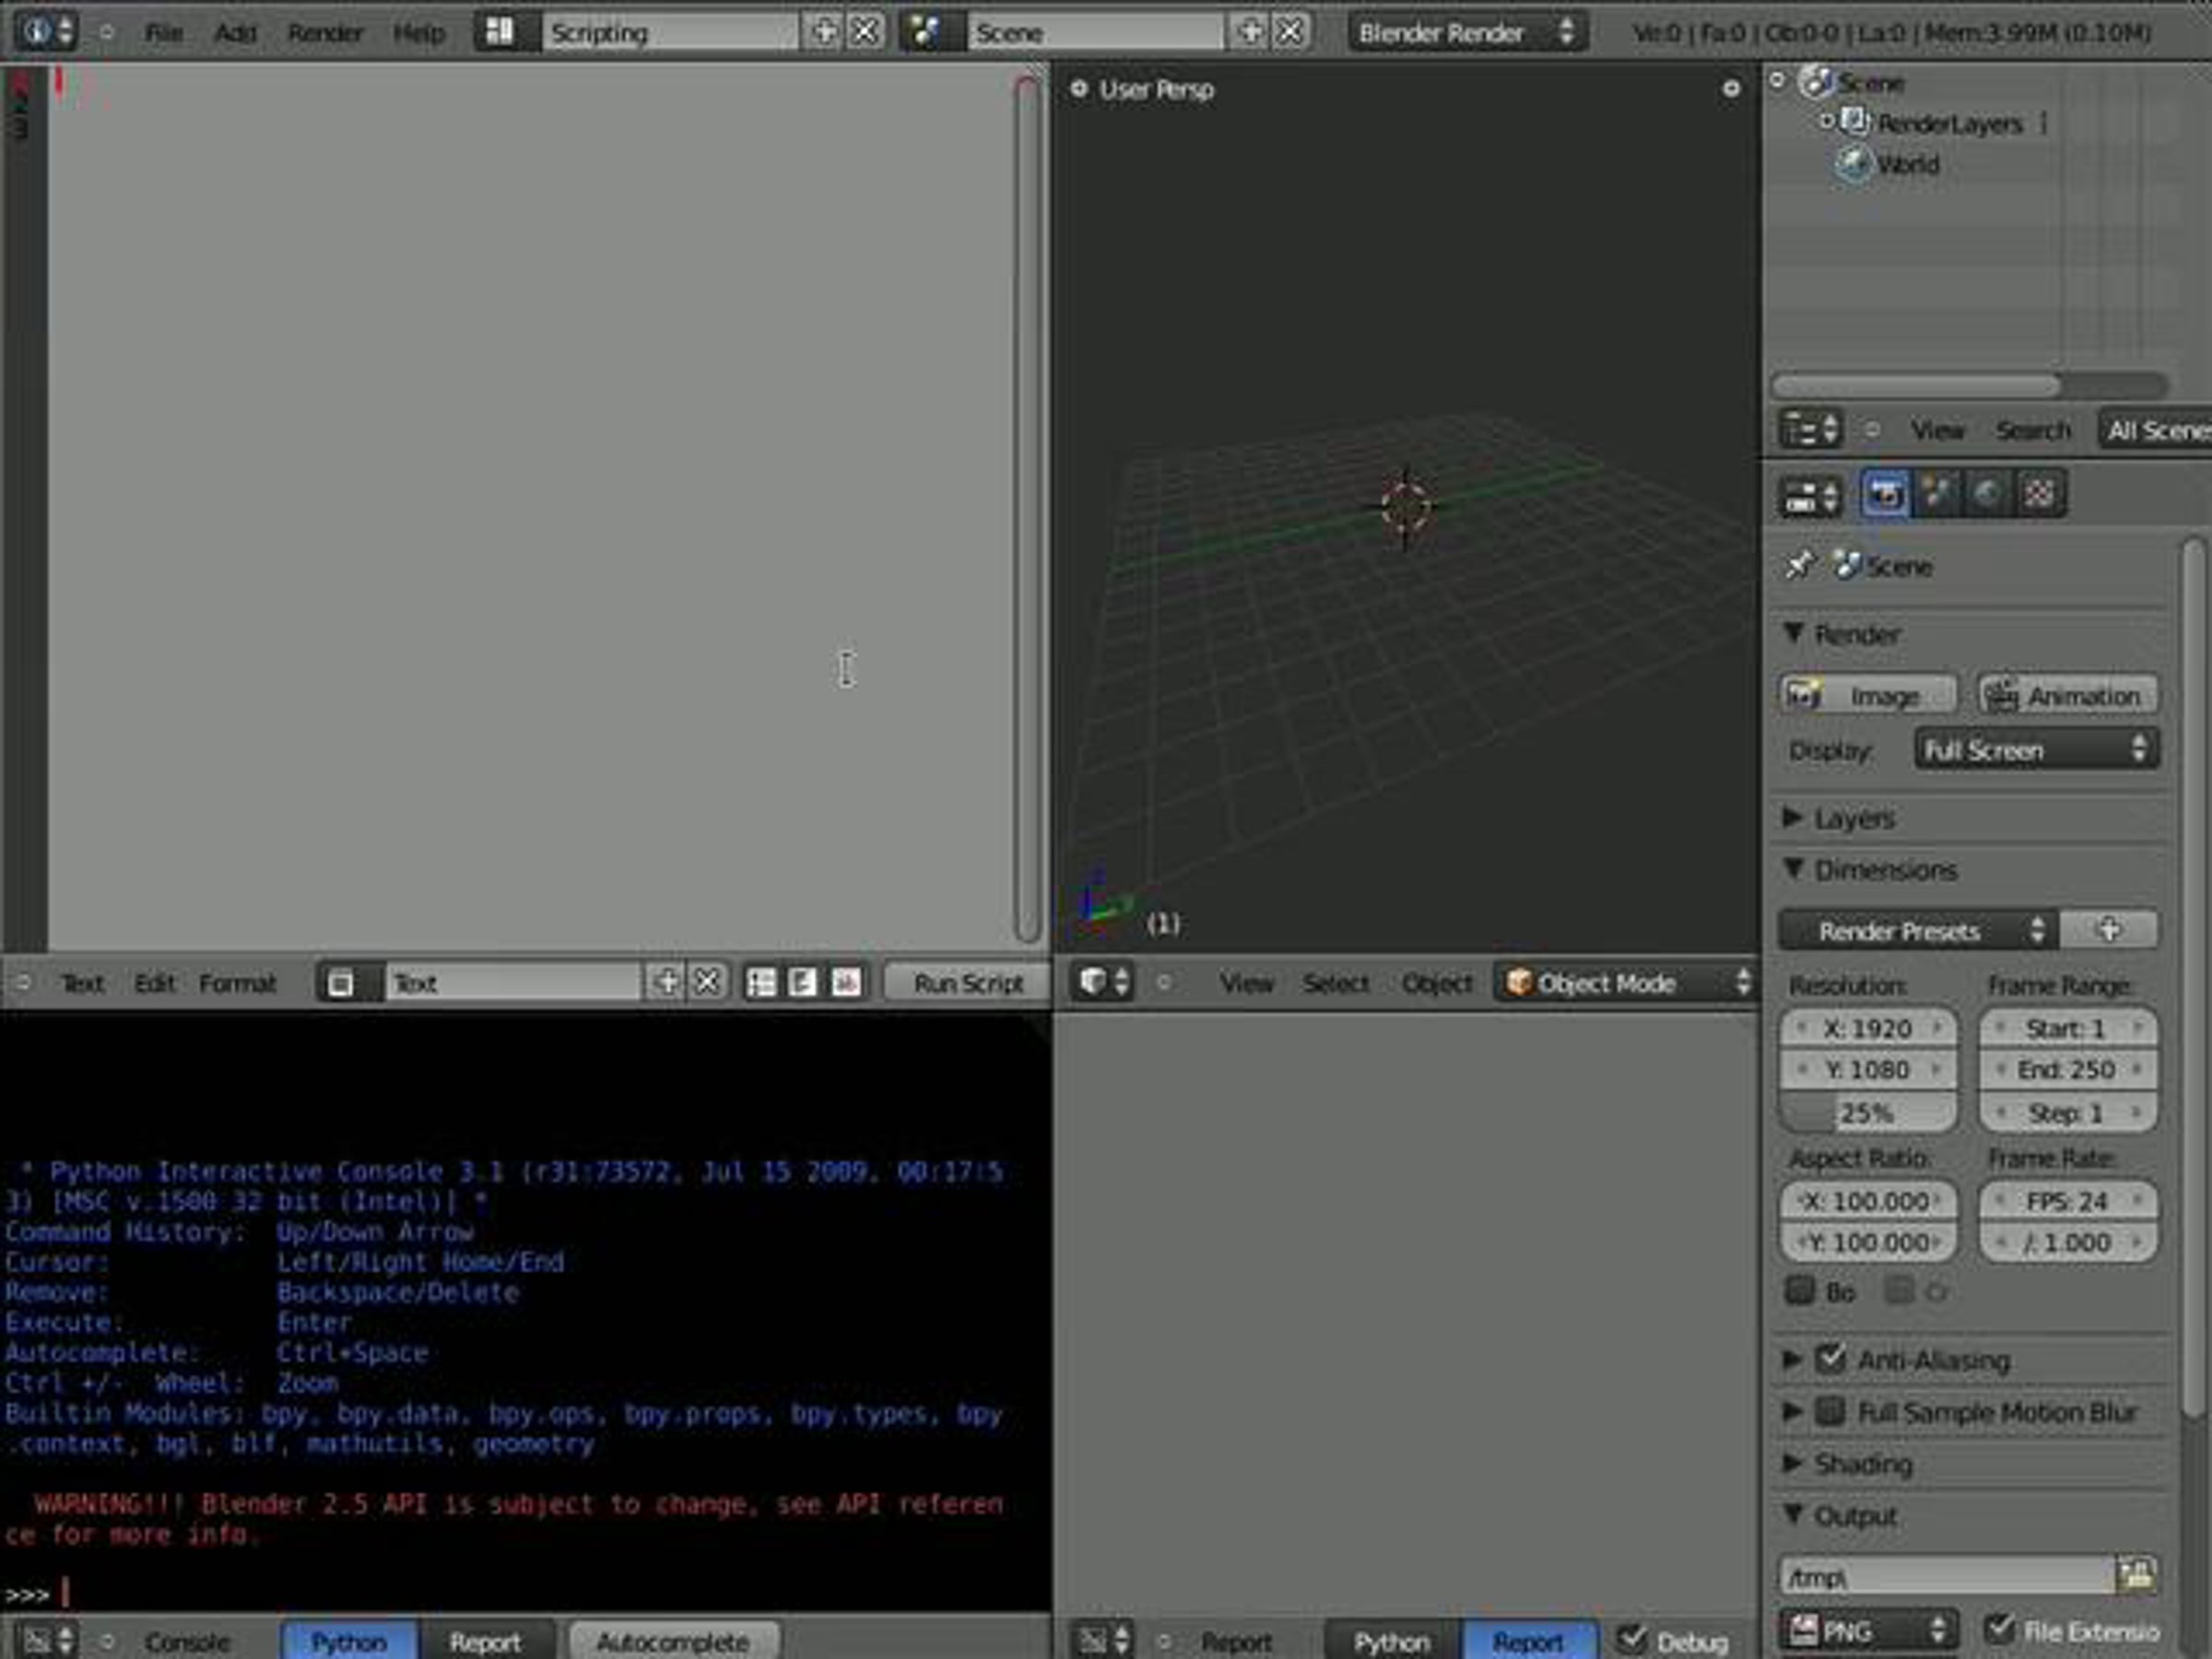Delete the active scene with X icon
The height and width of the screenshot is (1659, 2212).
(x=1291, y=32)
